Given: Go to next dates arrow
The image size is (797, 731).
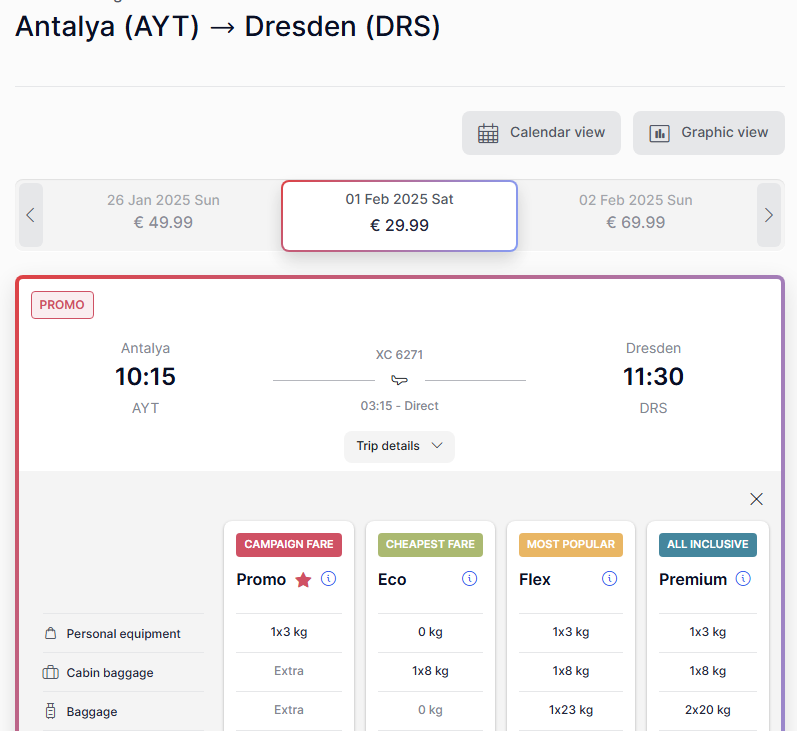Looking at the screenshot, I should point(769,215).
